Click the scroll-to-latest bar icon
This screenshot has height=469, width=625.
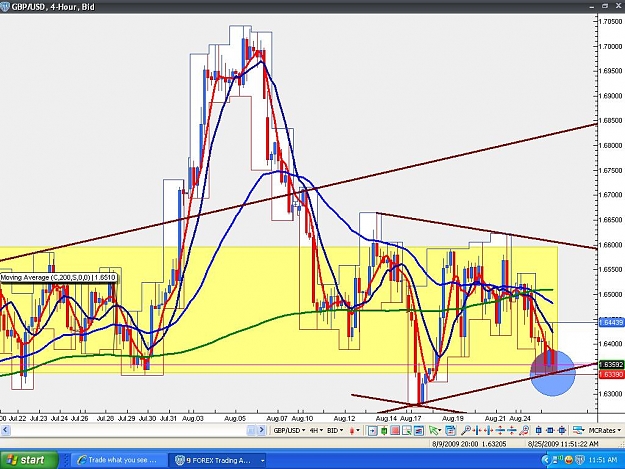(372, 430)
